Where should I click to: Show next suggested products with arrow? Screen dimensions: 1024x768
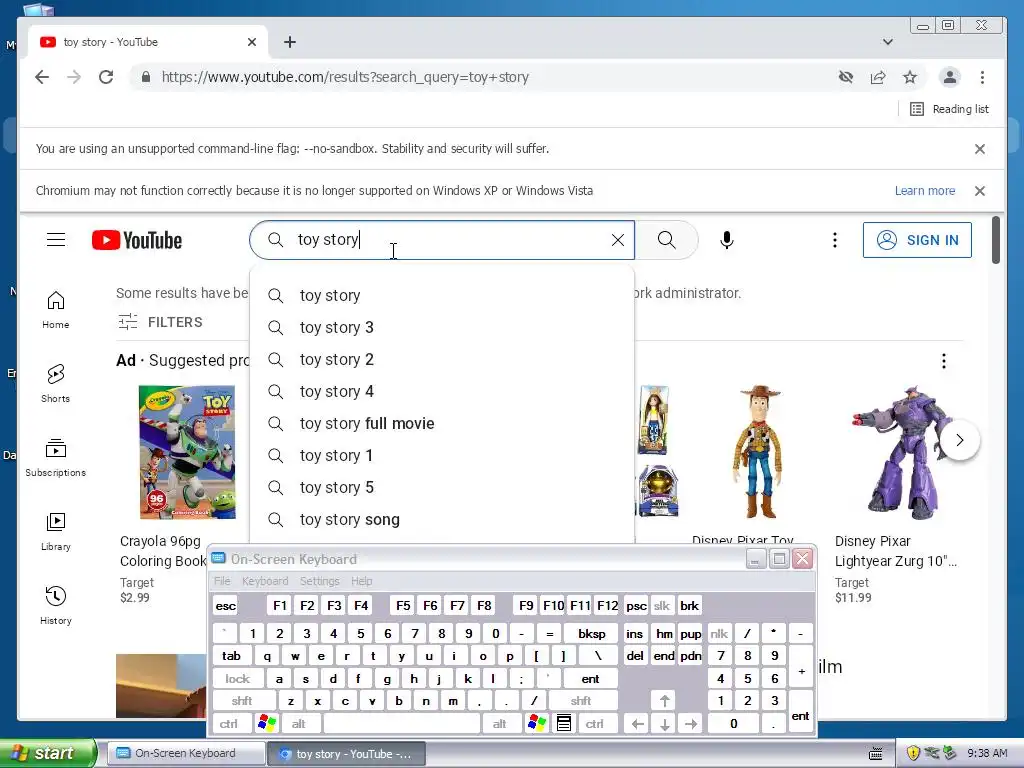tap(959, 440)
